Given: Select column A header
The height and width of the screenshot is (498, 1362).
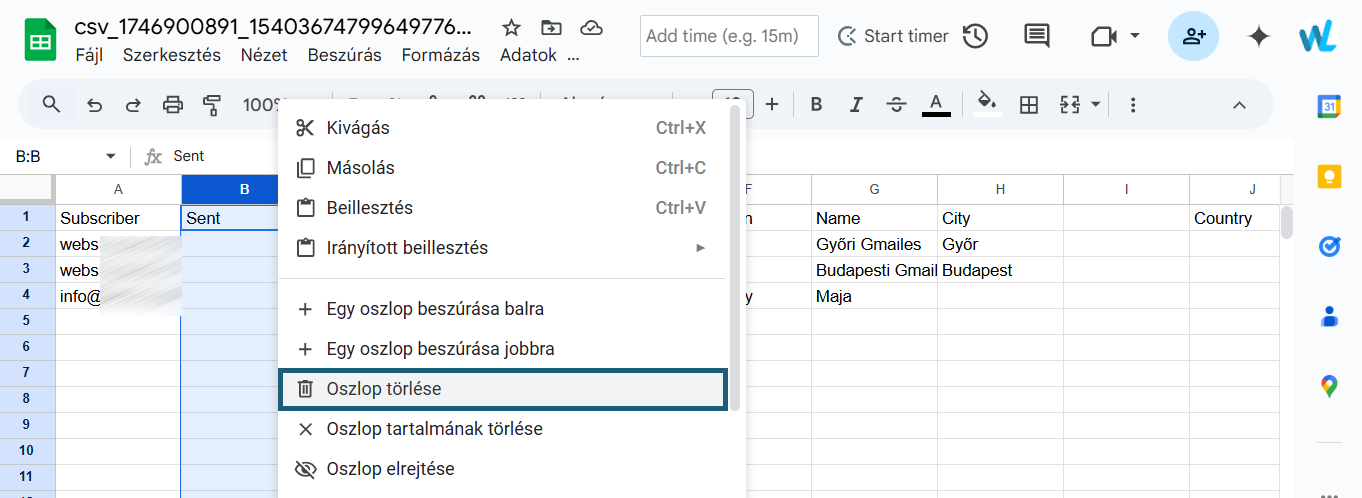Looking at the screenshot, I should click(x=118, y=189).
